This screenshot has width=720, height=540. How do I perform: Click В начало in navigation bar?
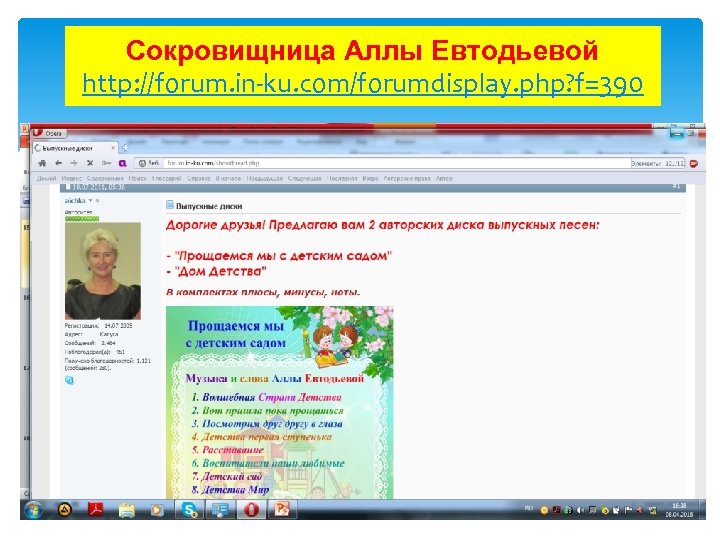(x=228, y=178)
